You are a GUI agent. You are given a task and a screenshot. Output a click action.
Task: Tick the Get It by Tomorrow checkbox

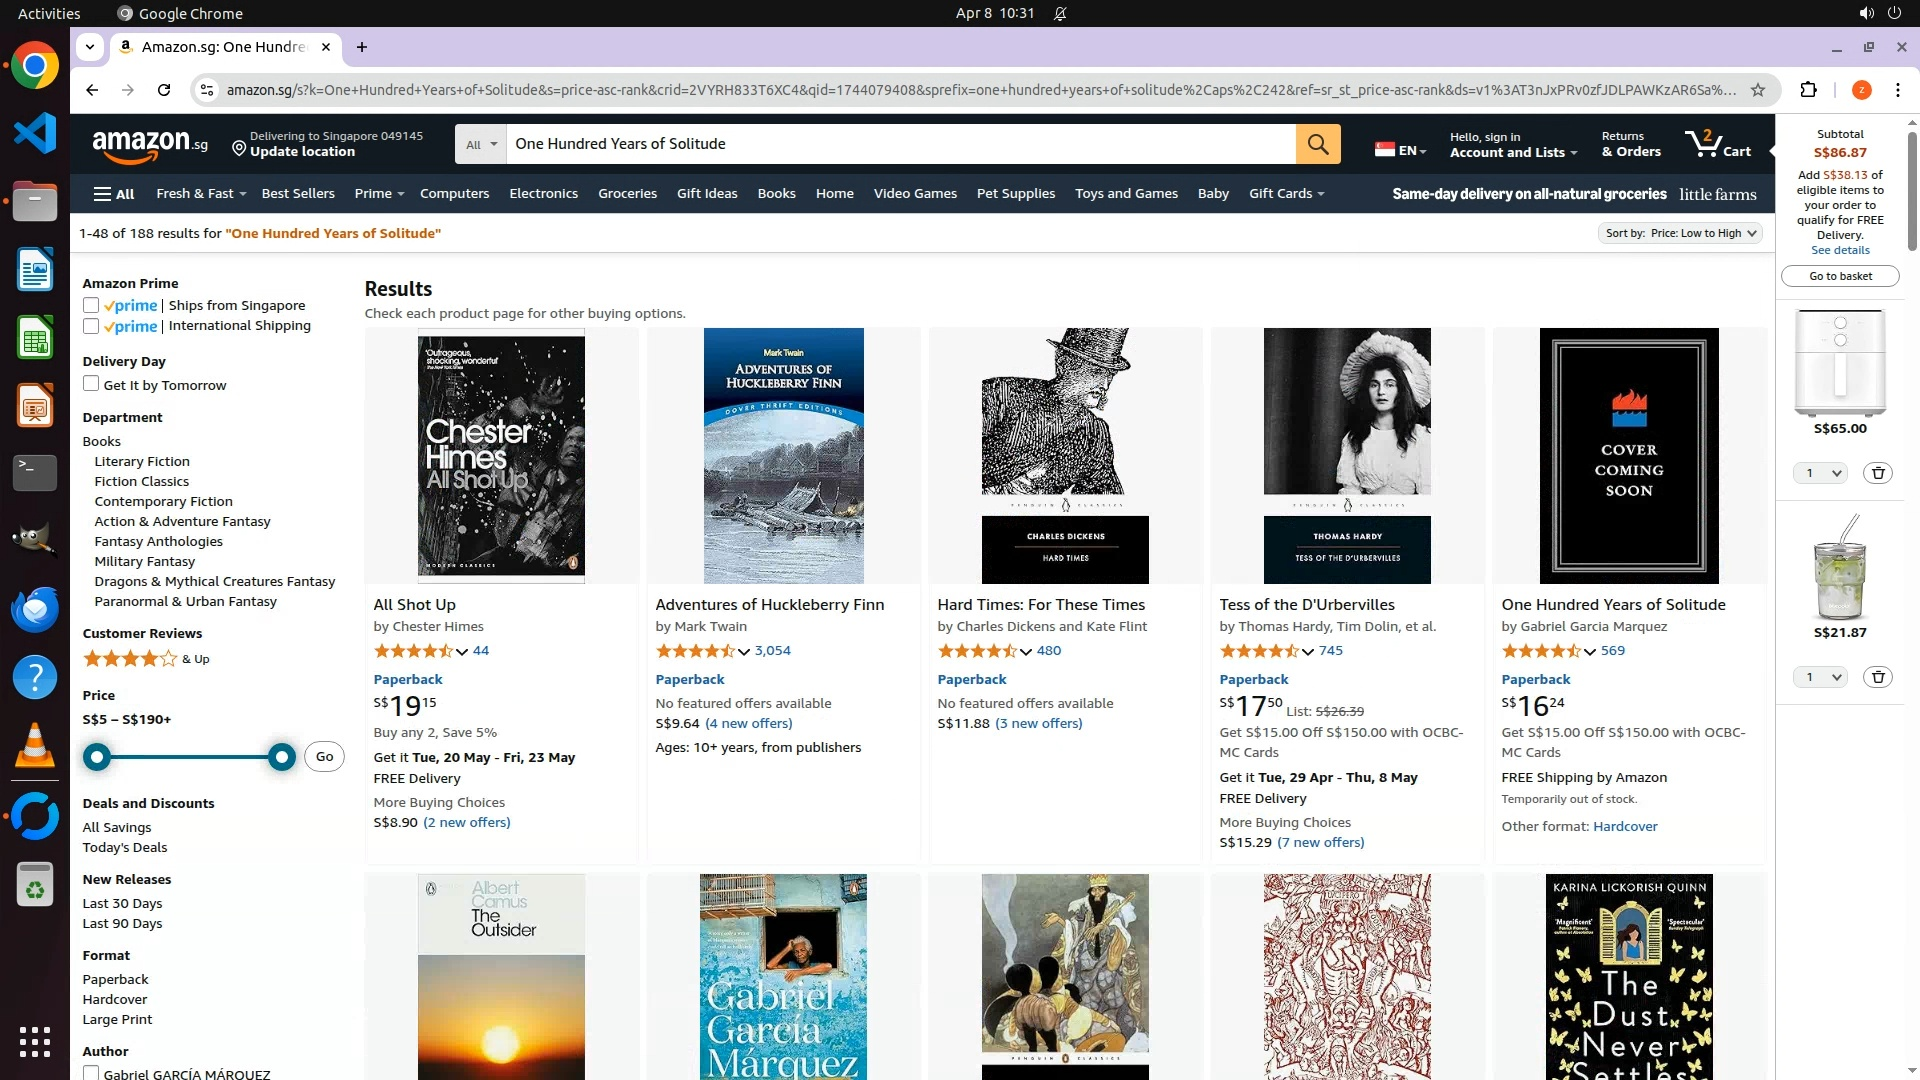(91, 384)
